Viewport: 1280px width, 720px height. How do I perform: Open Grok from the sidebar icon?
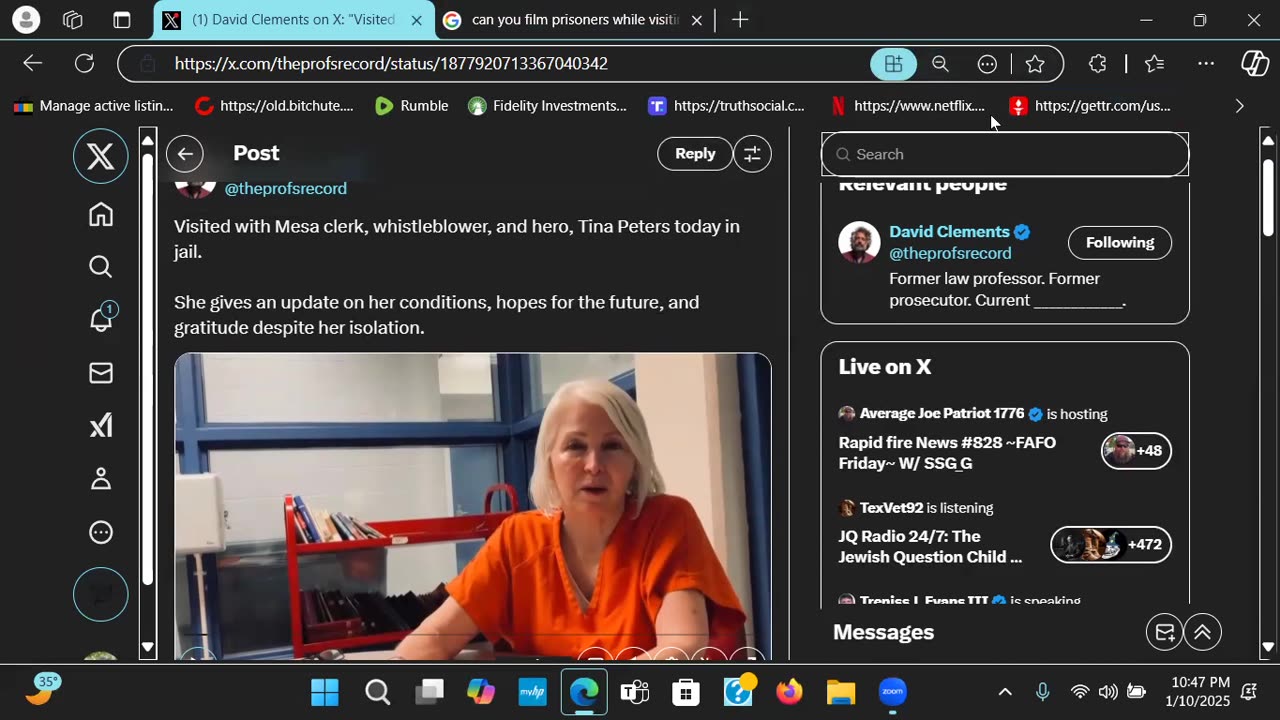(x=101, y=426)
